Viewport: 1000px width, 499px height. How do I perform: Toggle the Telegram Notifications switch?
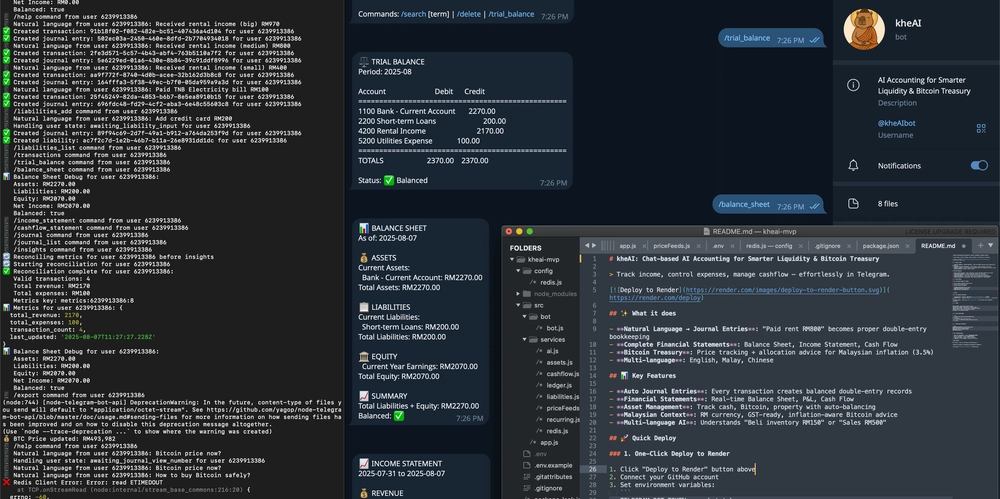[979, 165]
